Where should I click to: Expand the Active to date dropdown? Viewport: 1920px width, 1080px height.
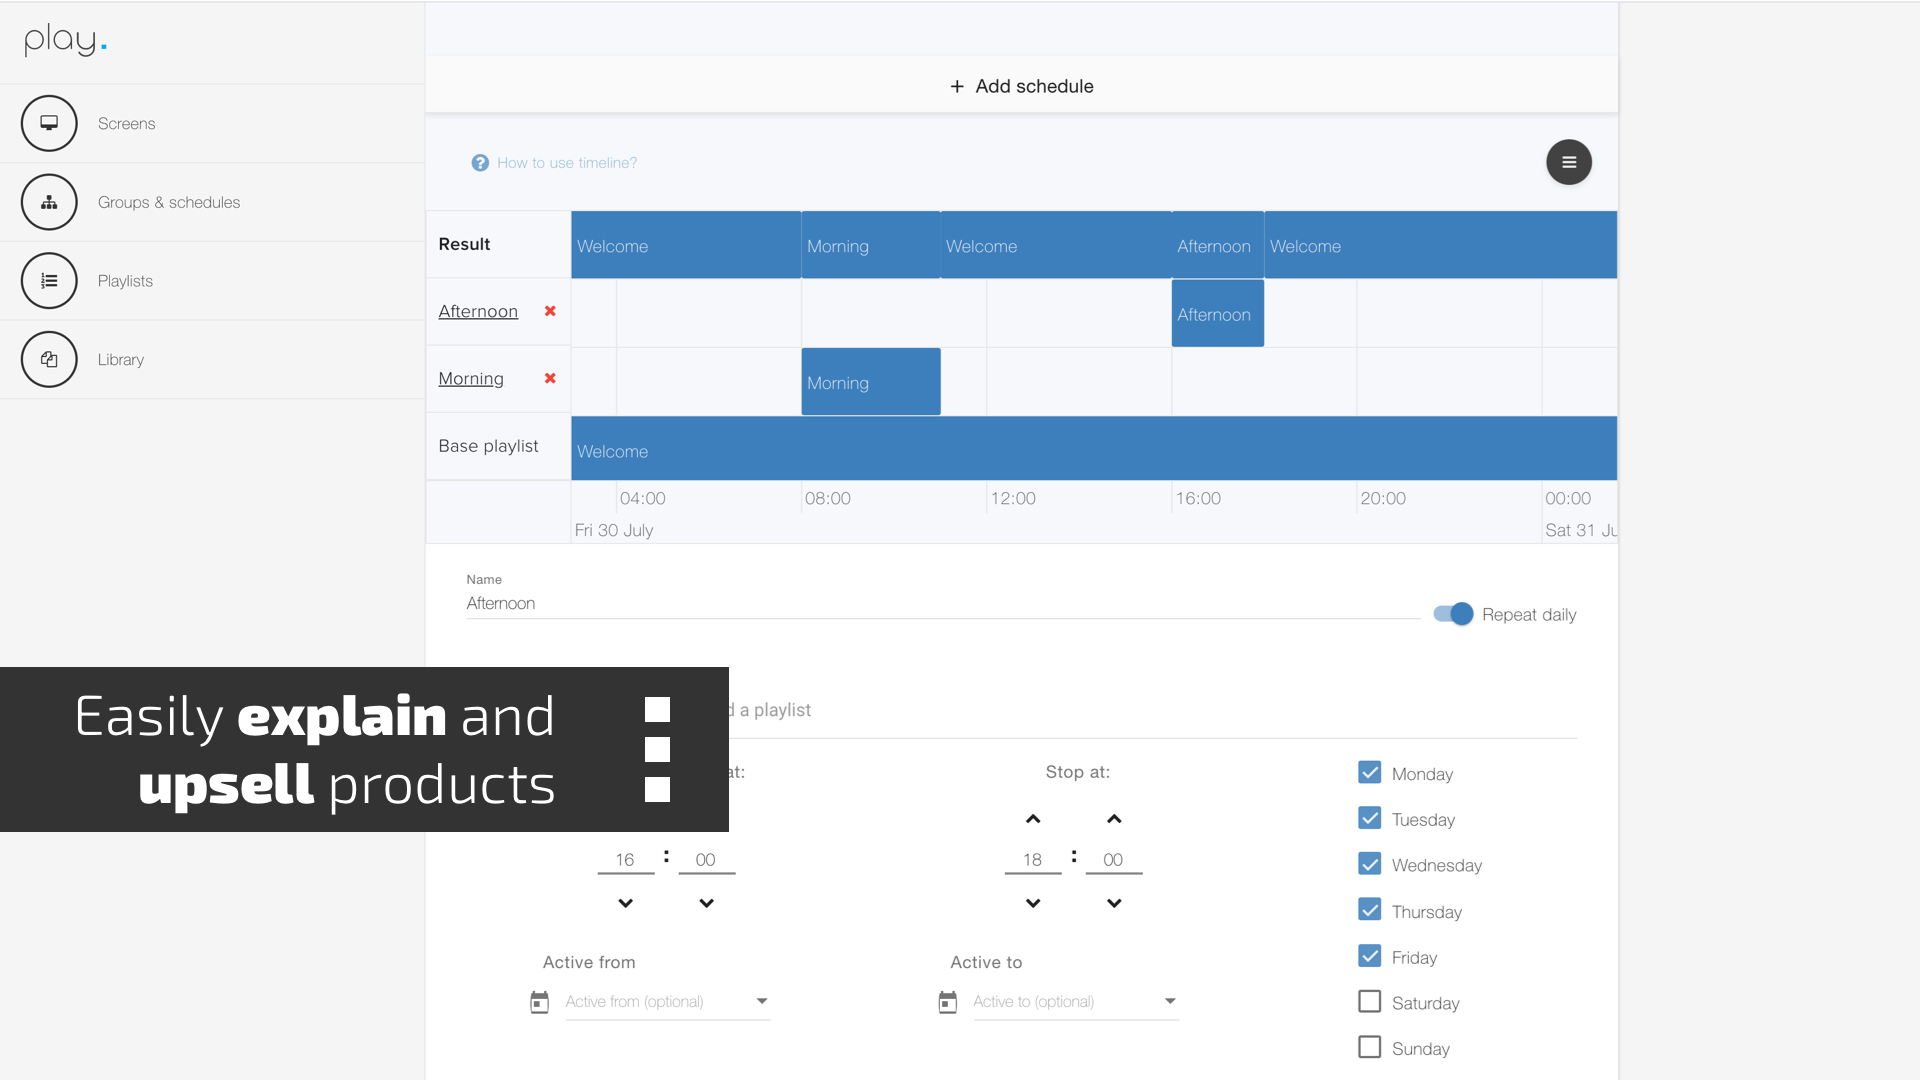pos(1170,1001)
